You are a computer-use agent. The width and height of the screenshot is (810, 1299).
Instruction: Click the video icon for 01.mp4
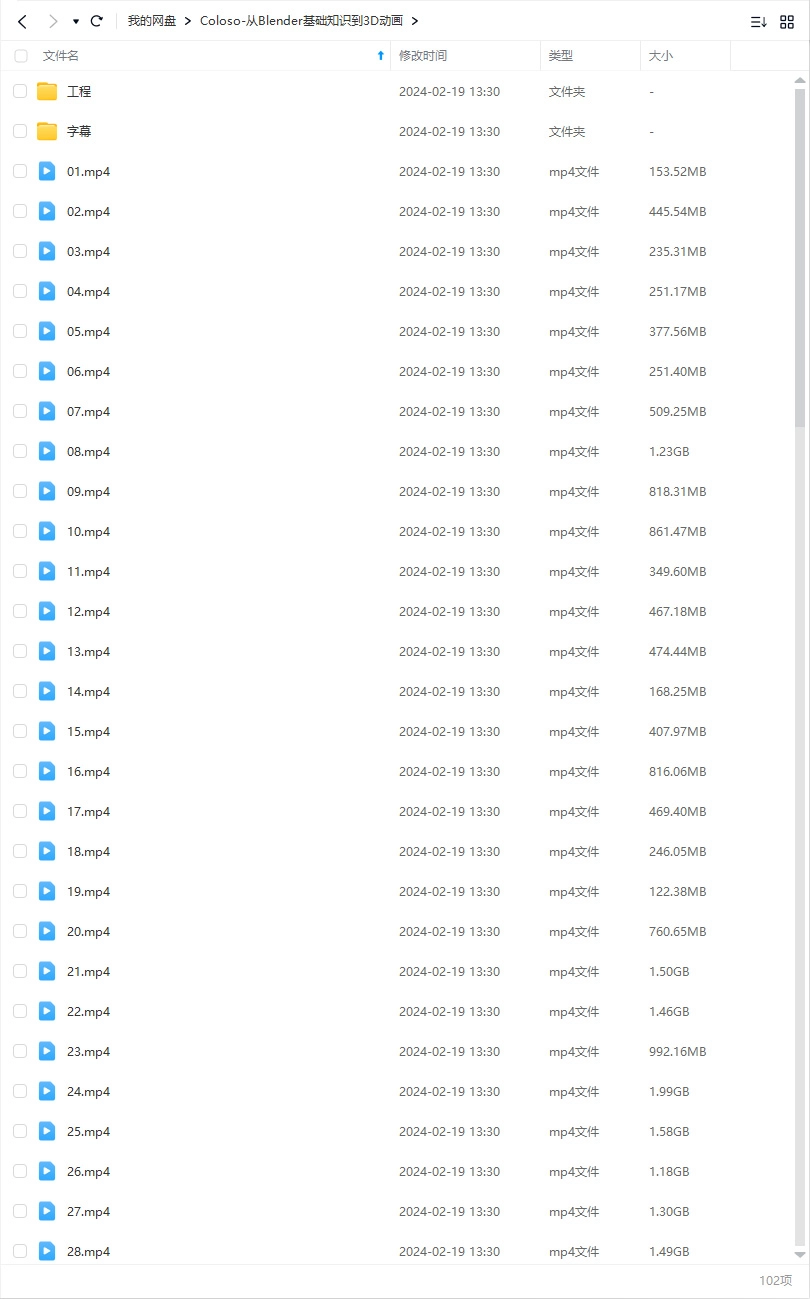(47, 171)
